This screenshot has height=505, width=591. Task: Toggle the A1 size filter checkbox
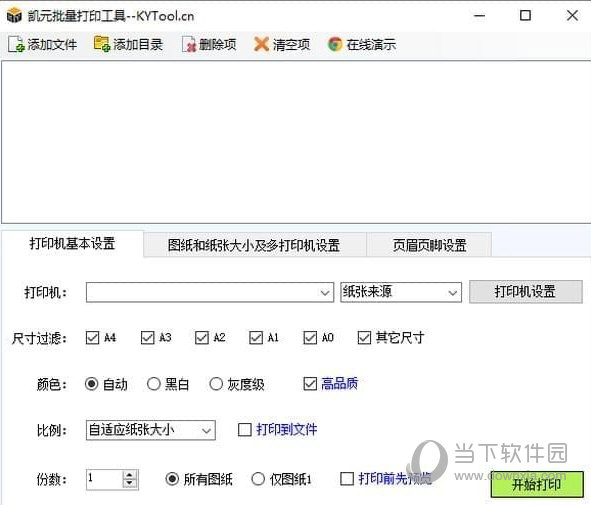tap(256, 338)
